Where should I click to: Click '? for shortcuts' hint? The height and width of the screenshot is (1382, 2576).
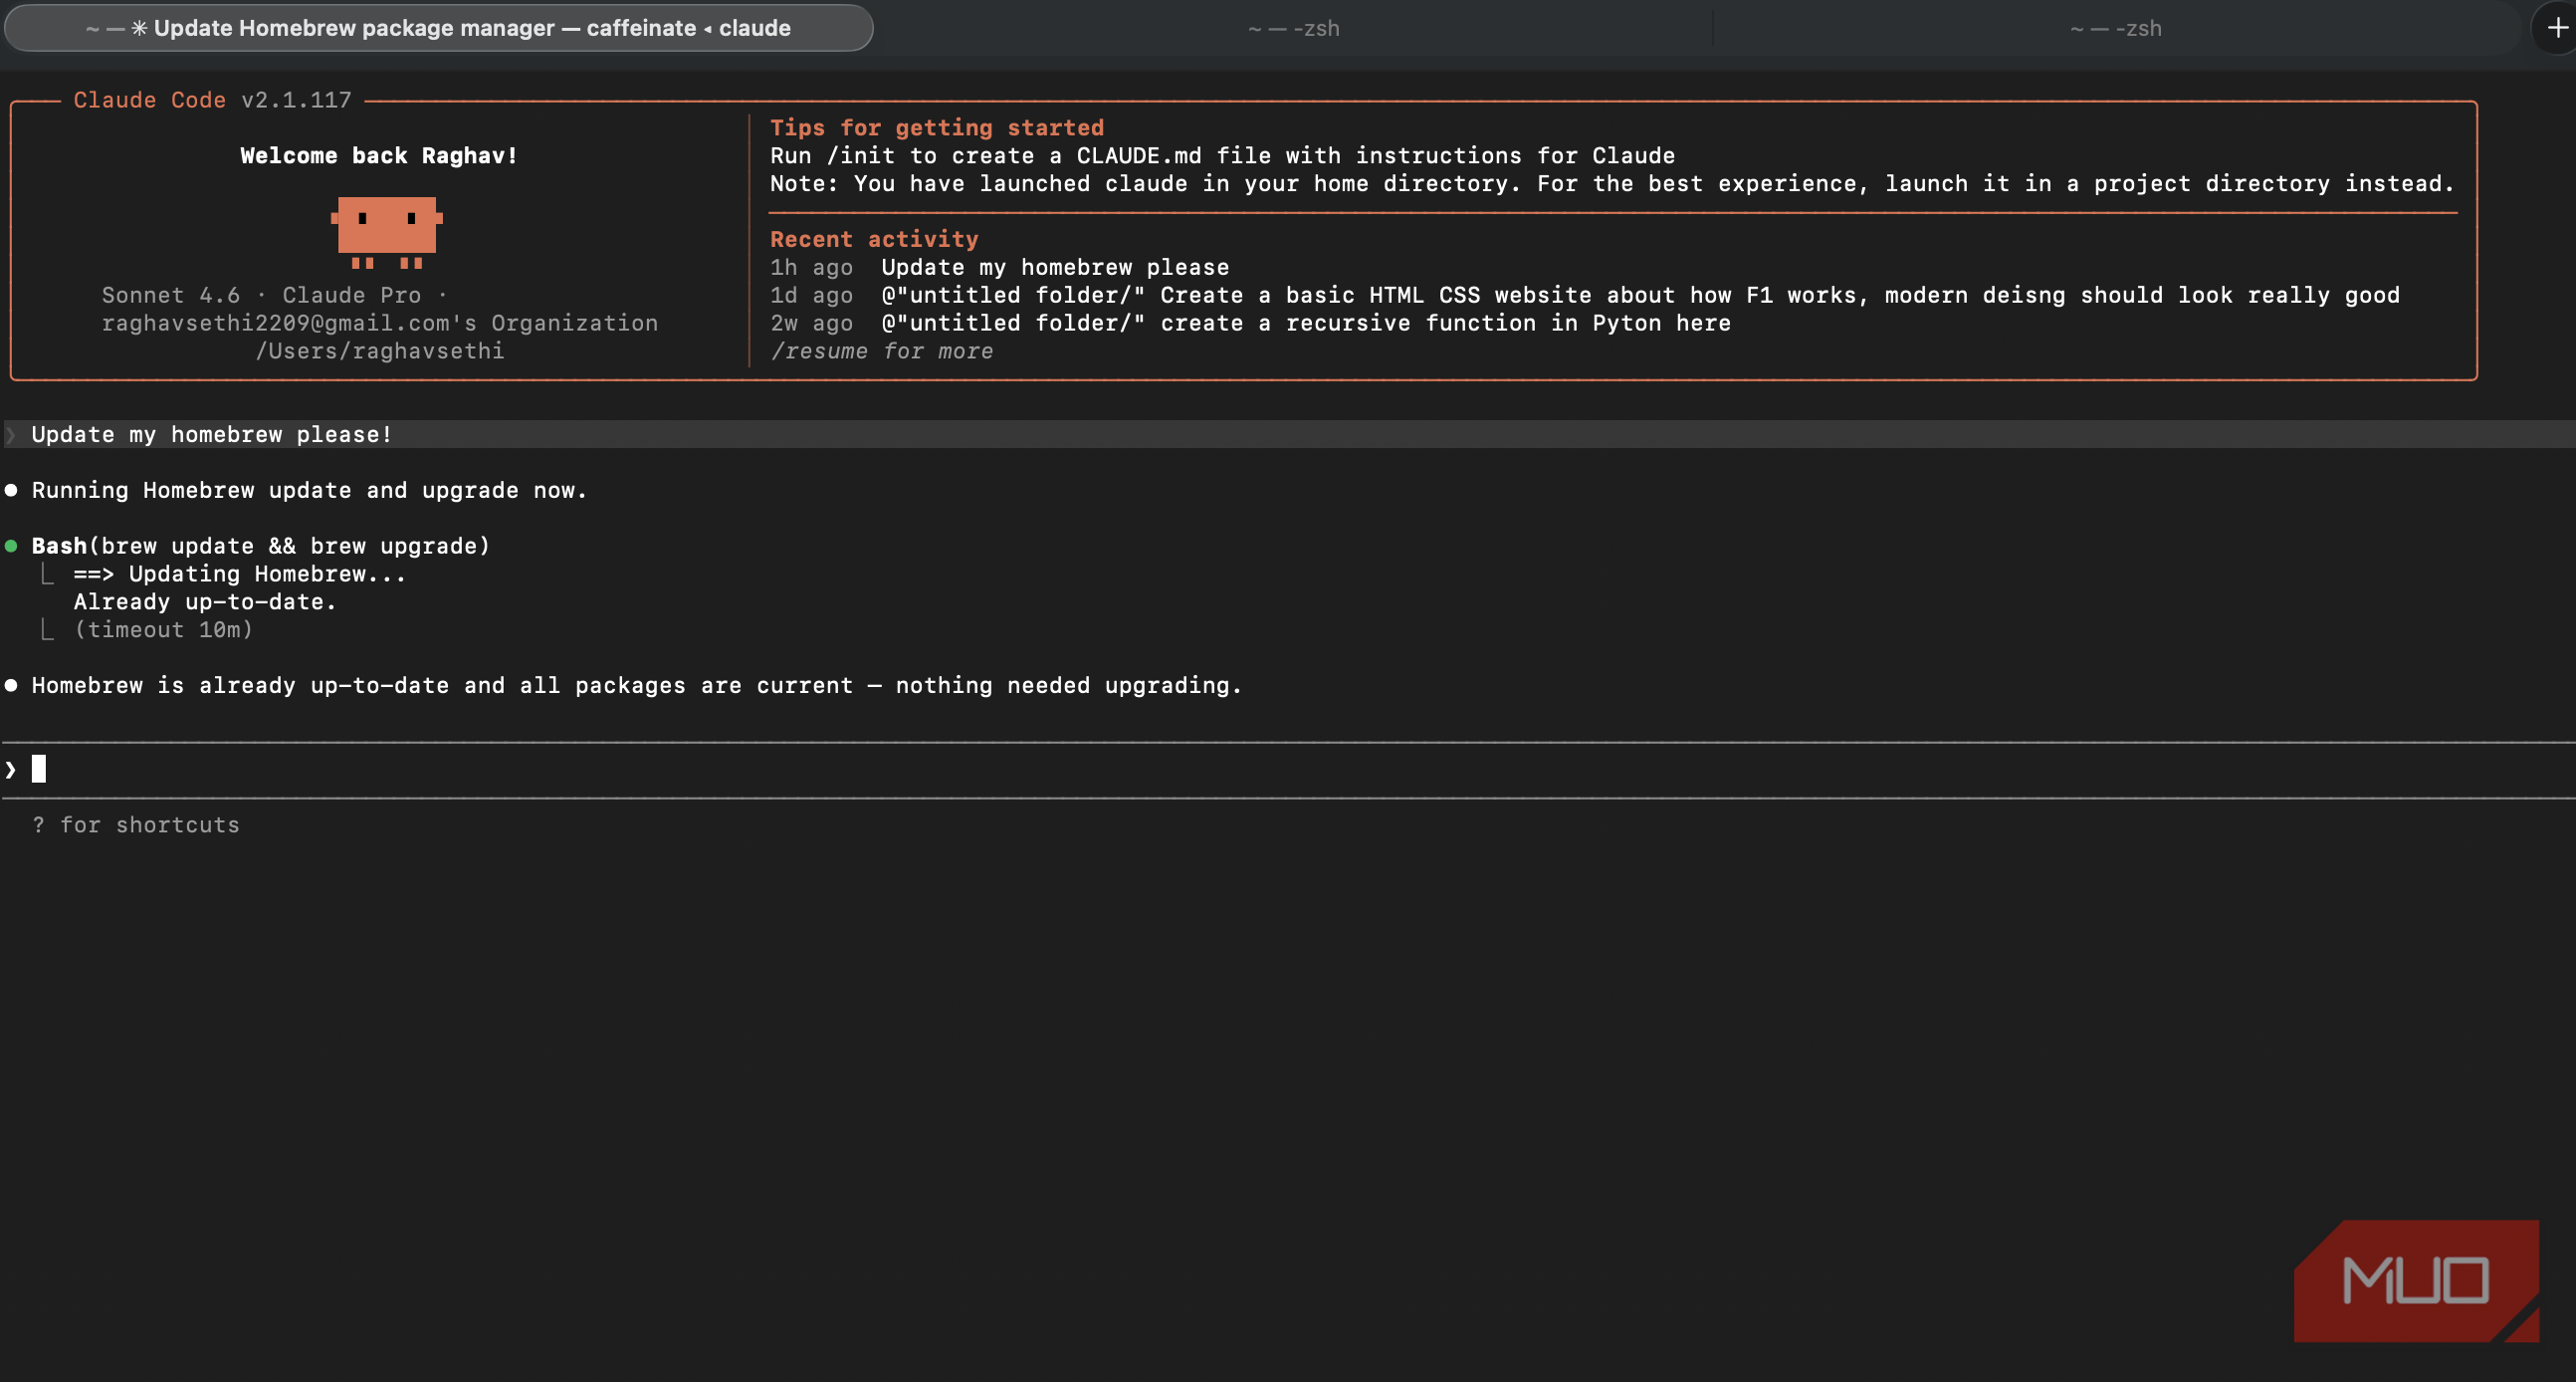point(136,825)
